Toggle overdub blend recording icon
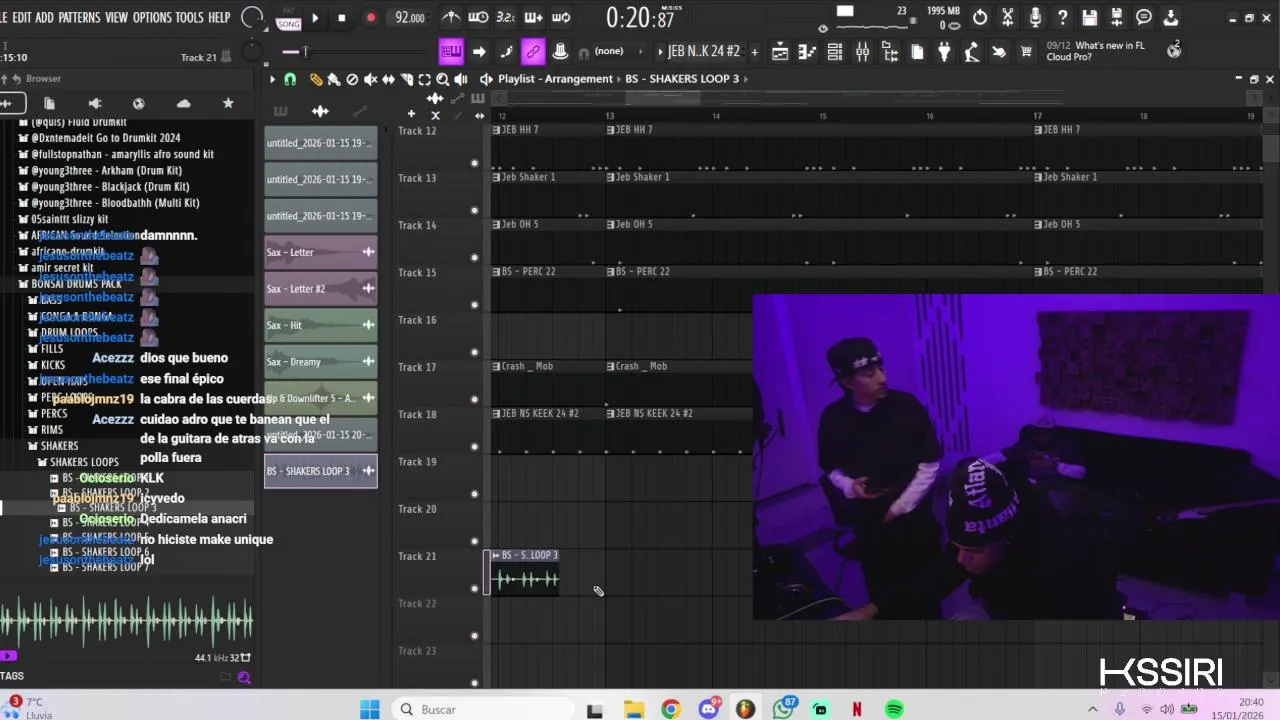Image resolution: width=1280 pixels, height=720 pixels. pos(533,18)
